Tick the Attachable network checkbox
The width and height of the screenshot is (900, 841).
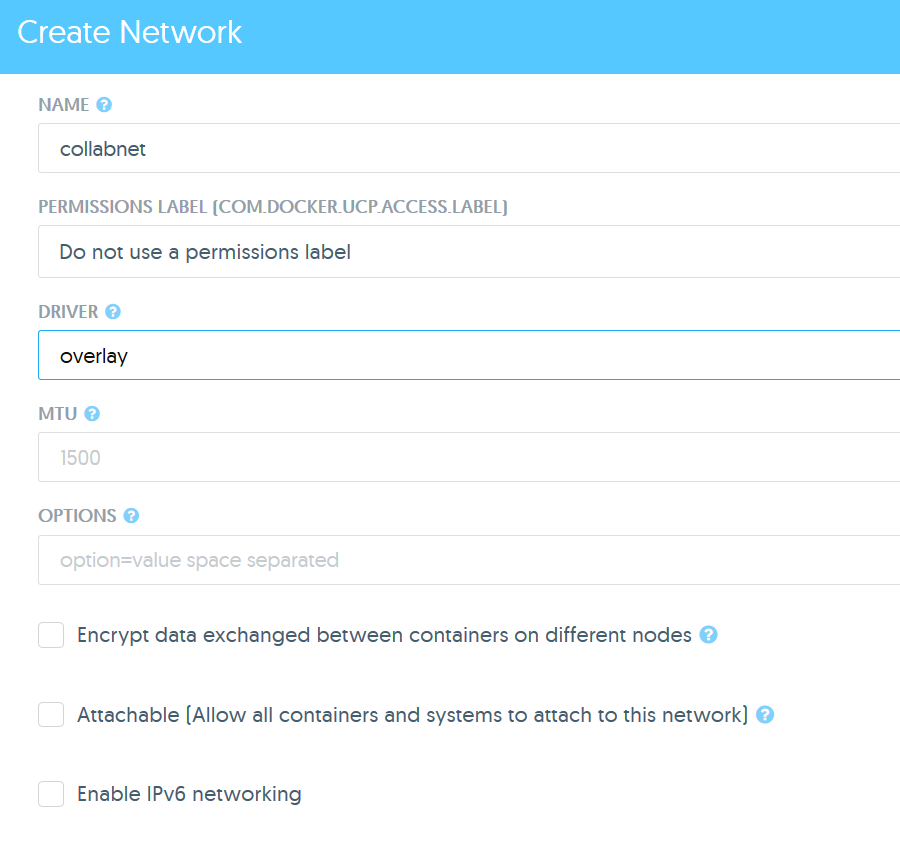(51, 715)
